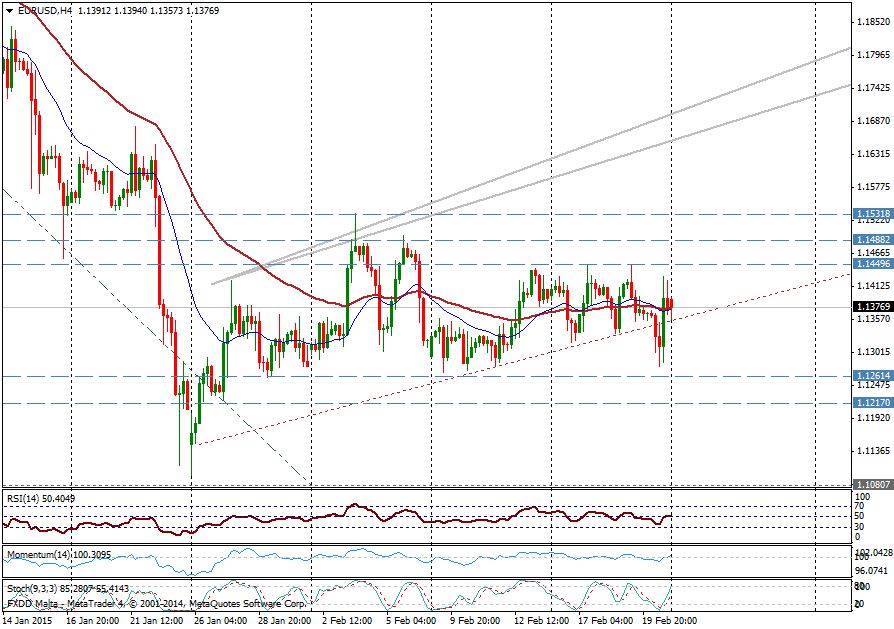894x629 pixels.
Task: Click the 1.14496 resistance level label
Action: click(x=873, y=264)
